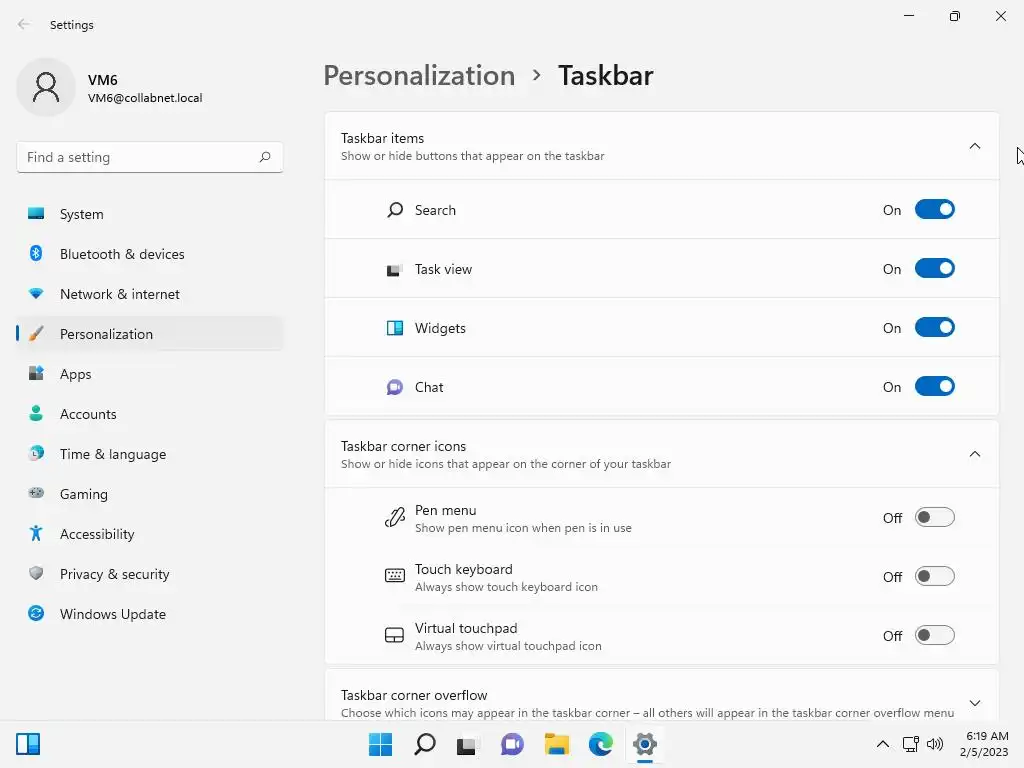Viewport: 1024px width, 768px height.
Task: Click Gaming label in sidebar
Action: pos(84,494)
